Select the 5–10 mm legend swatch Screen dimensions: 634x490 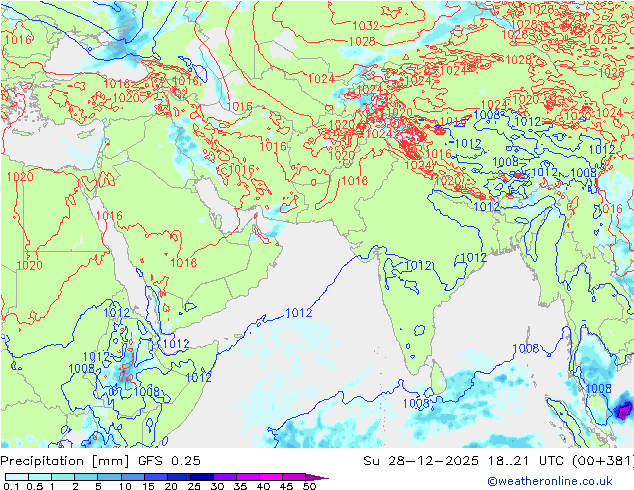coord(109,477)
